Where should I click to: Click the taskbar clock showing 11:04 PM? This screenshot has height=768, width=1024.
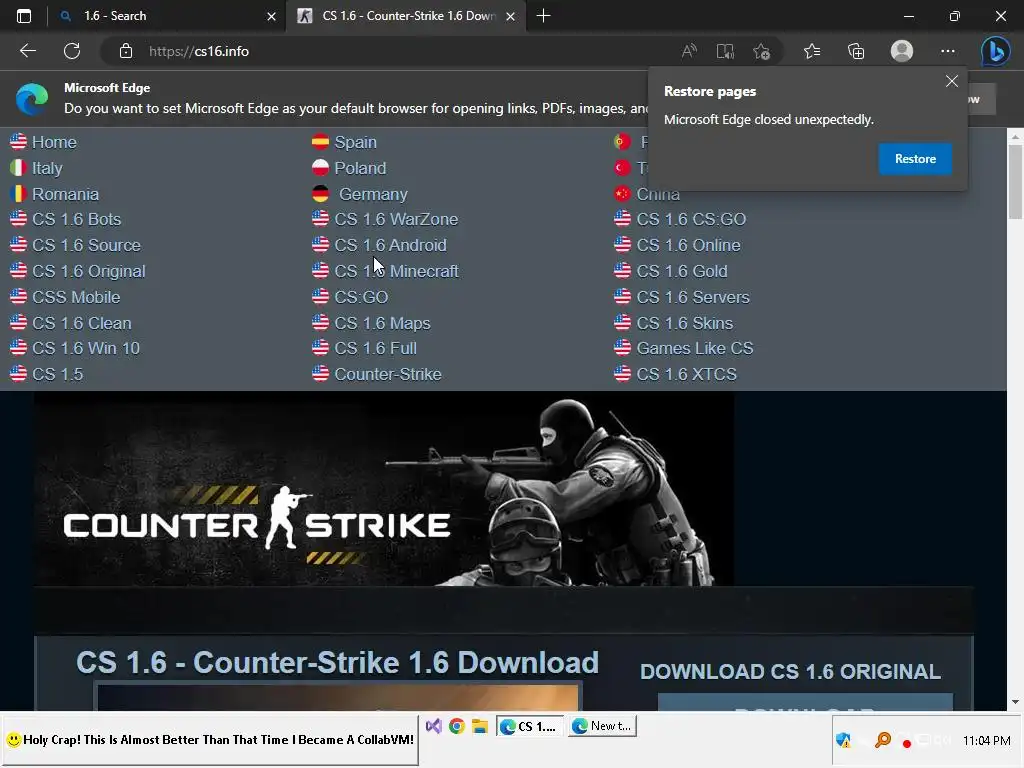click(x=986, y=741)
